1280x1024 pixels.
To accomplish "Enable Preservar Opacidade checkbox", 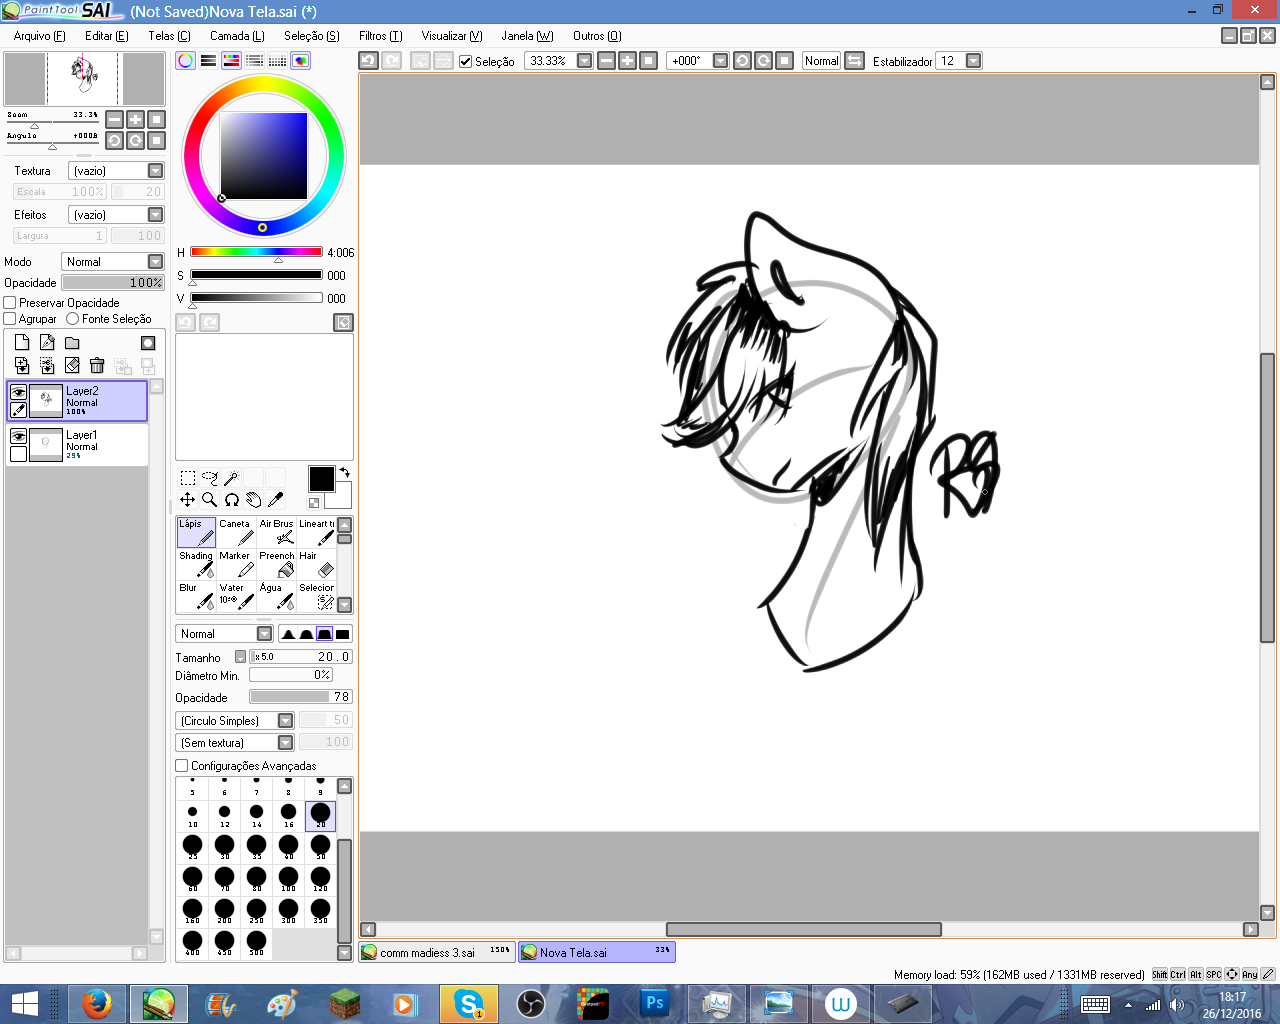I will [10, 303].
